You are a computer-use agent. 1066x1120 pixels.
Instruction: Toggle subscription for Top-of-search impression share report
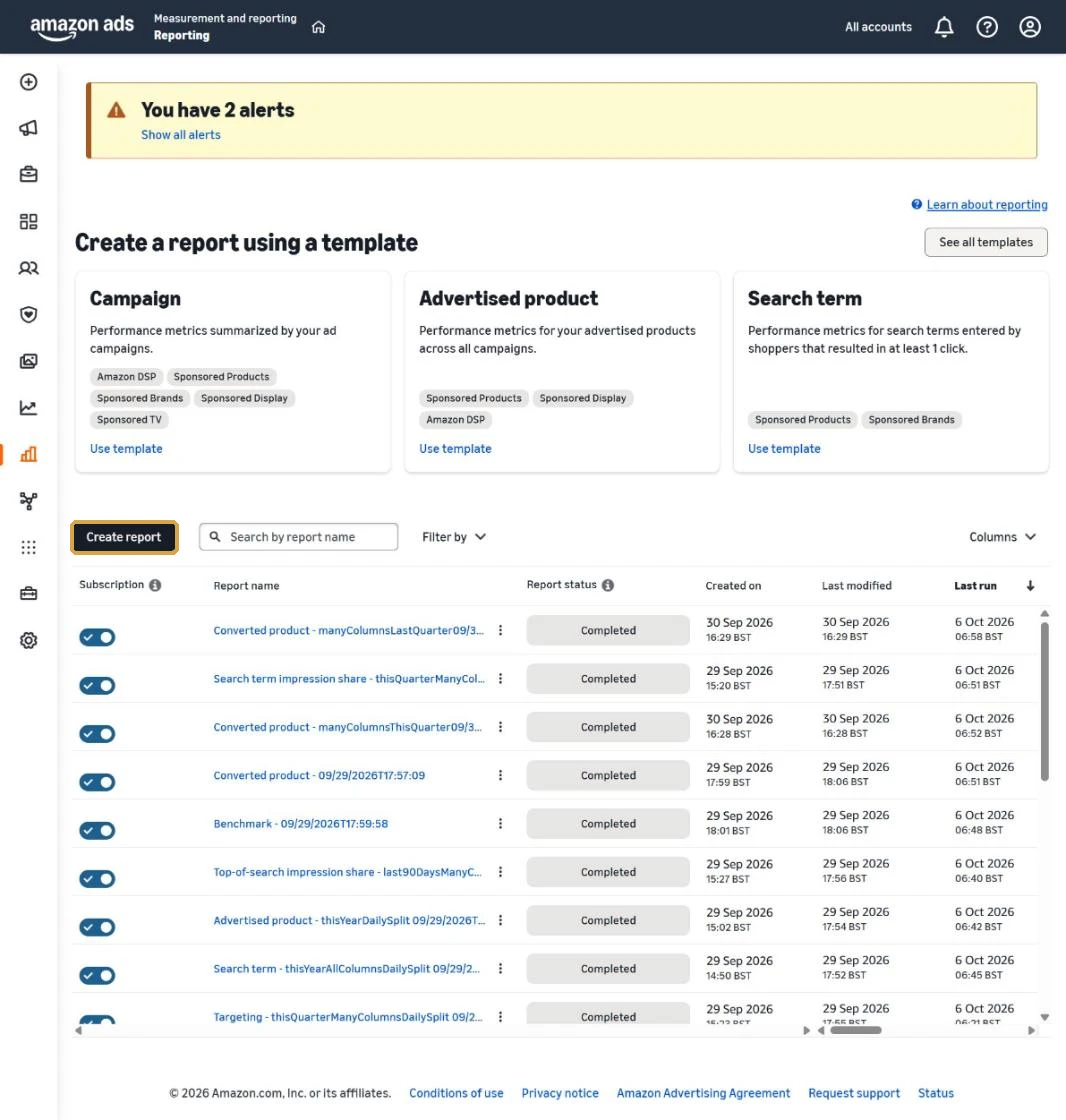[x=97, y=879]
